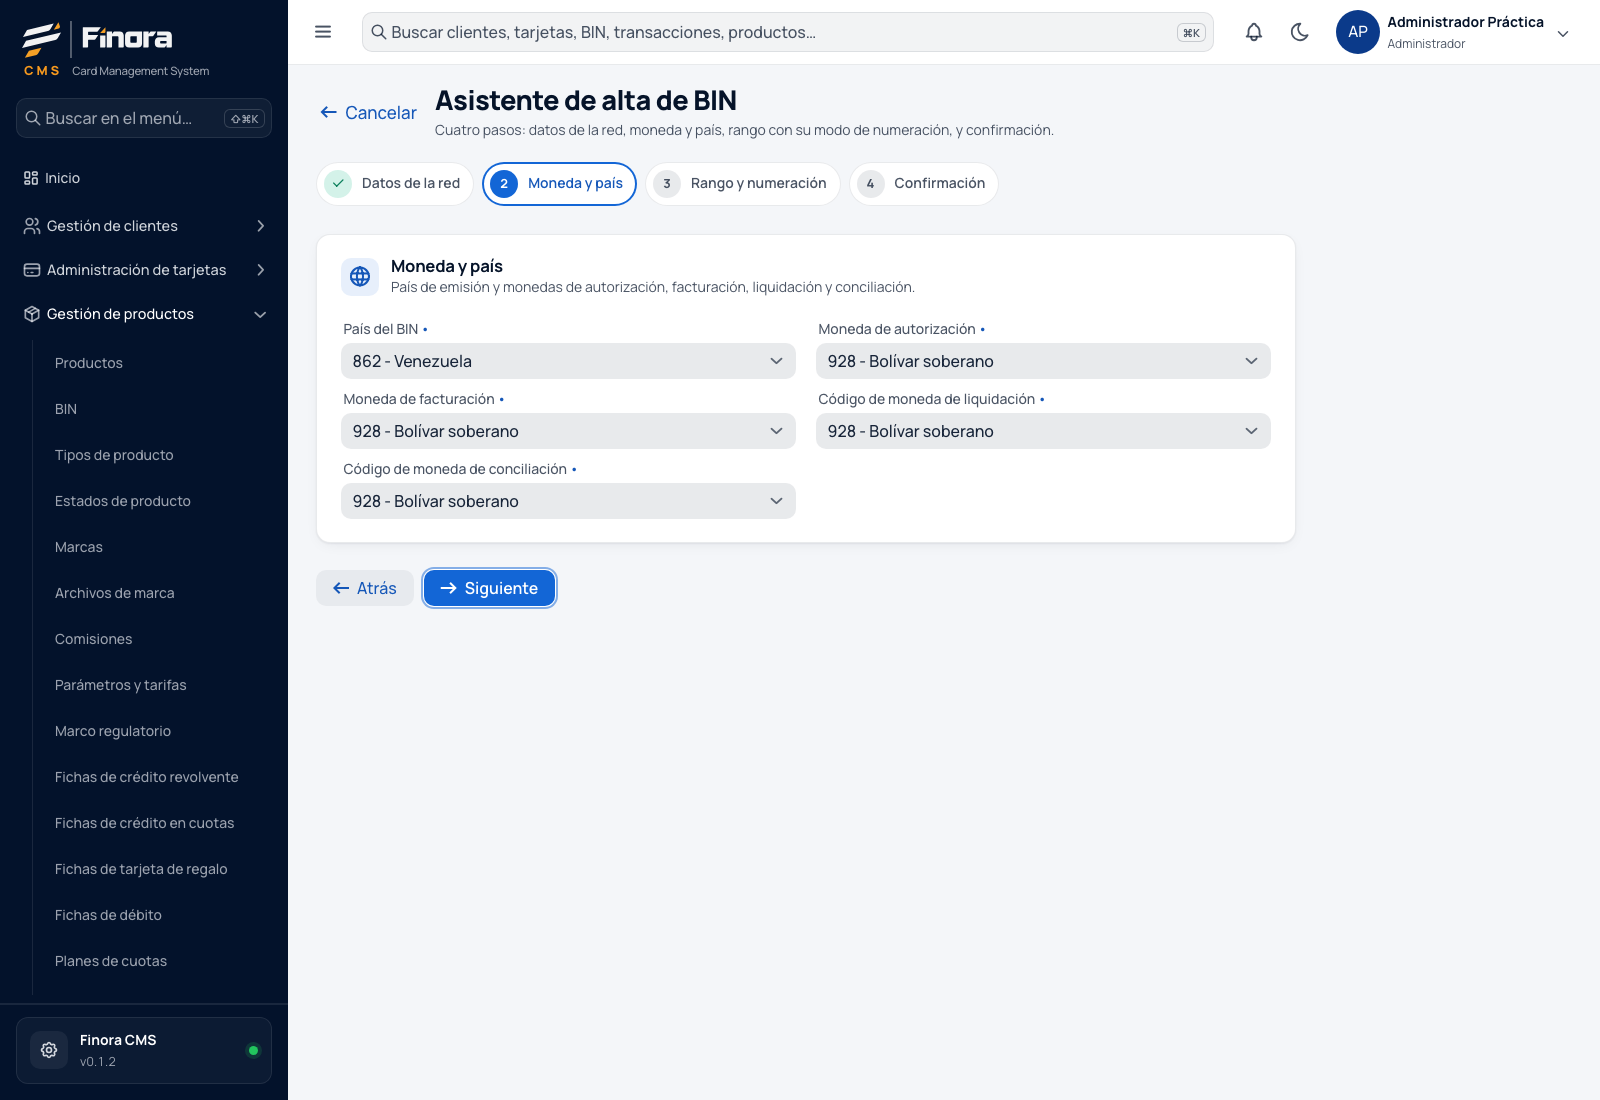
Task: Click the Finora CMS logo
Action: tap(116, 49)
